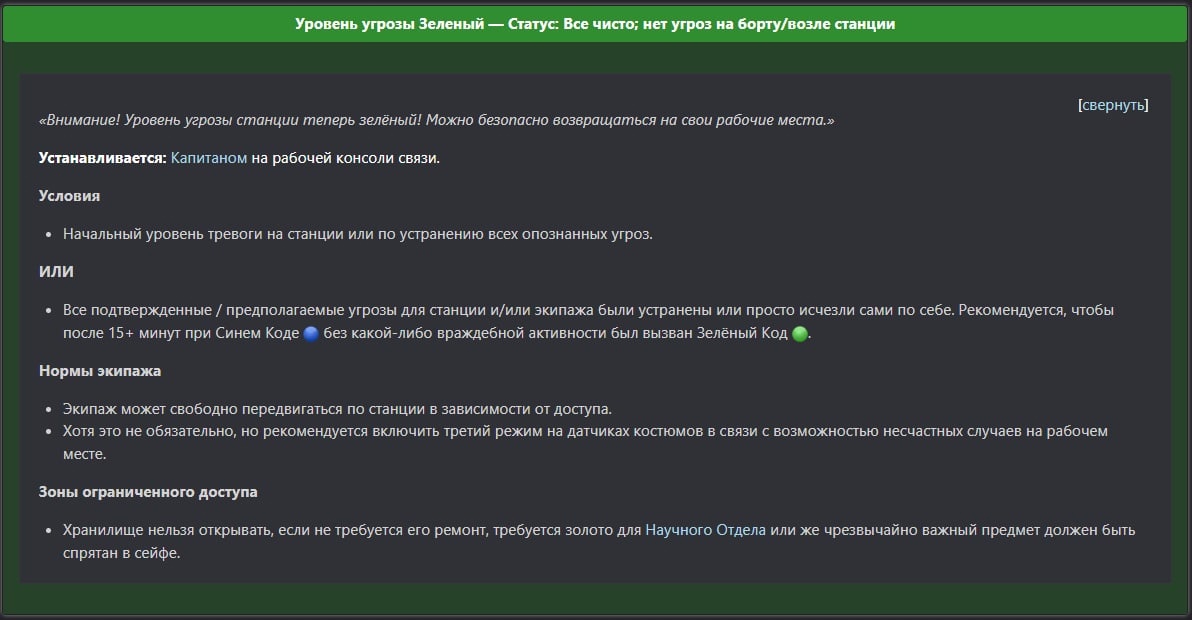
Task: Click the green code circle icon
Action: pos(799,335)
